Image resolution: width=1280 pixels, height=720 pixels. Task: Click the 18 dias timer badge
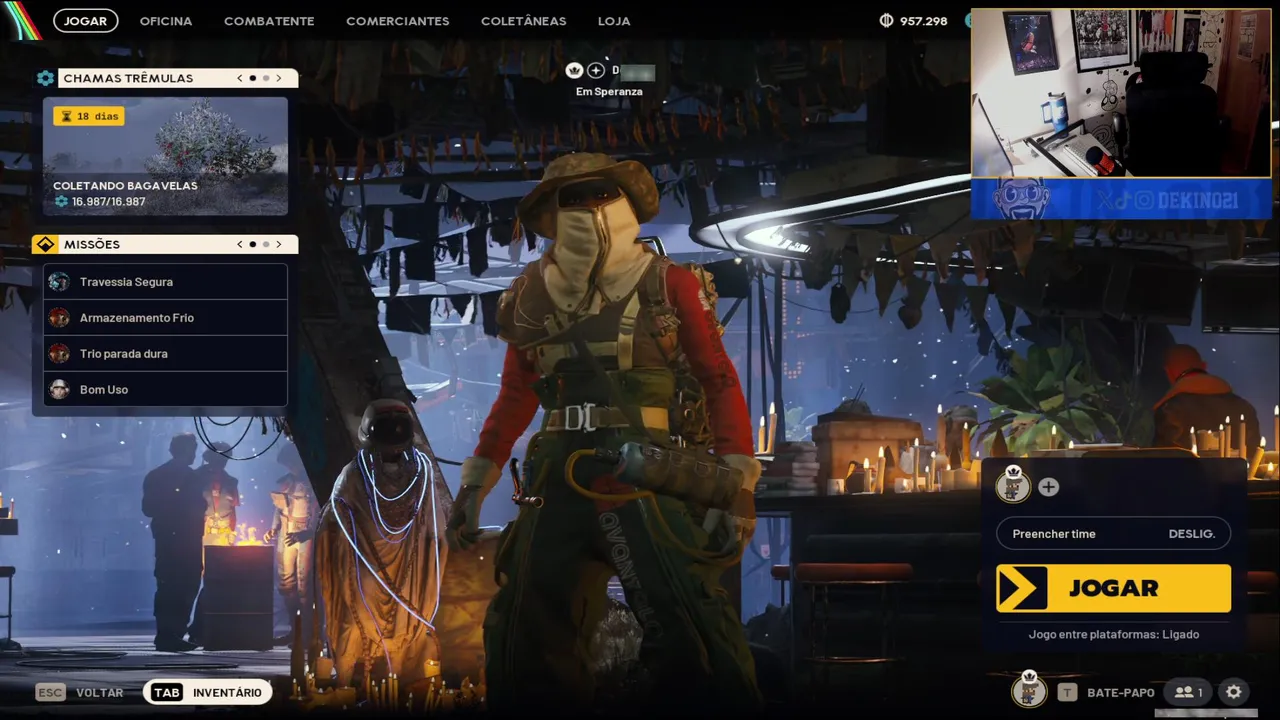[x=89, y=116]
